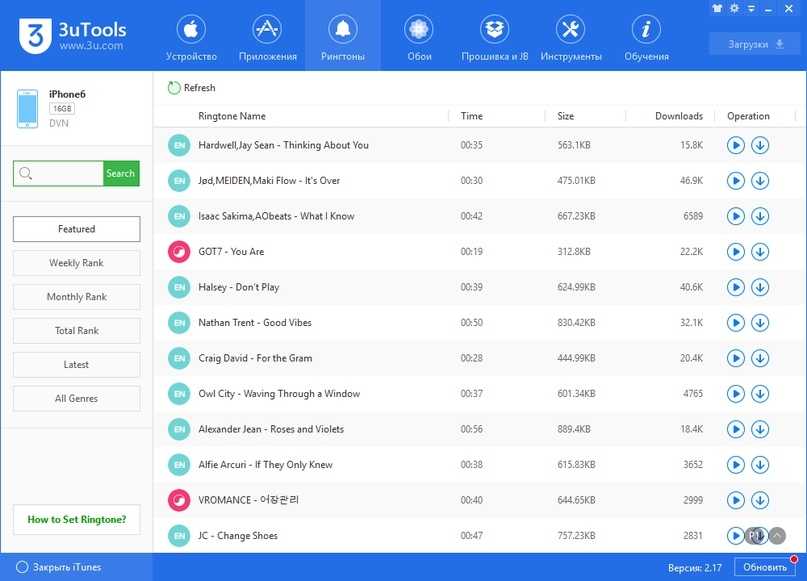Screen dimensions: 807x581
Task: Click the Refresh icon above the list
Action: click(175, 88)
